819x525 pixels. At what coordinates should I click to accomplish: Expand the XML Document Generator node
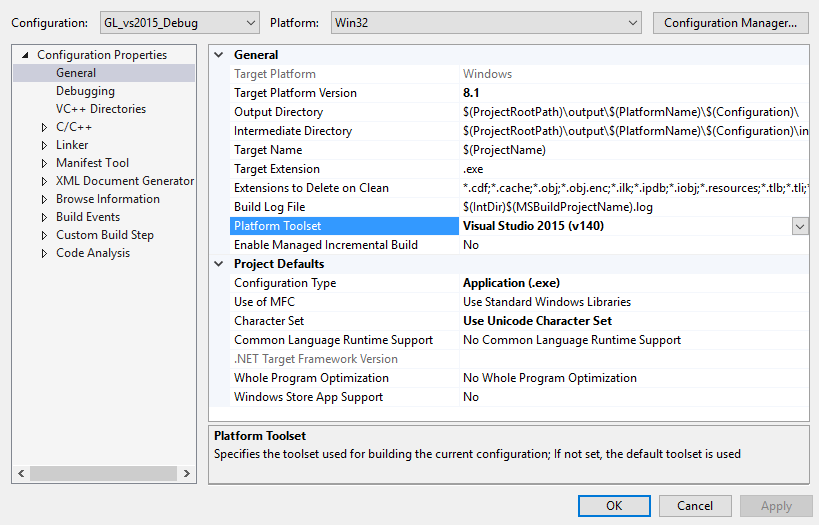[x=44, y=181]
